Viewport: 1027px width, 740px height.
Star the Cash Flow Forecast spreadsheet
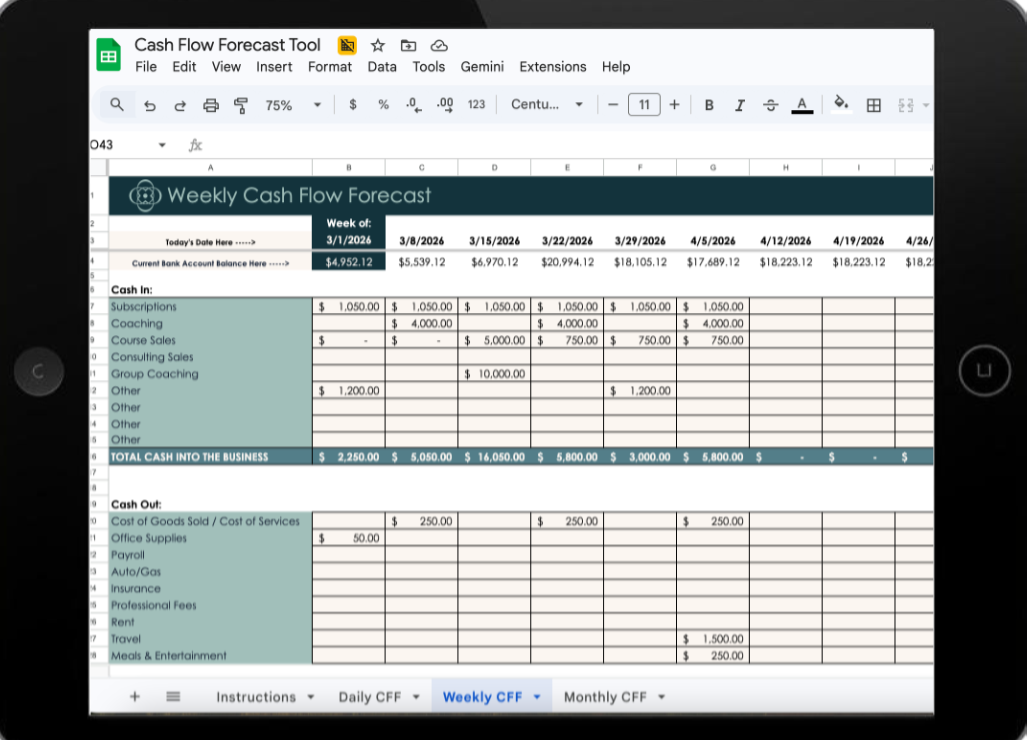click(377, 45)
